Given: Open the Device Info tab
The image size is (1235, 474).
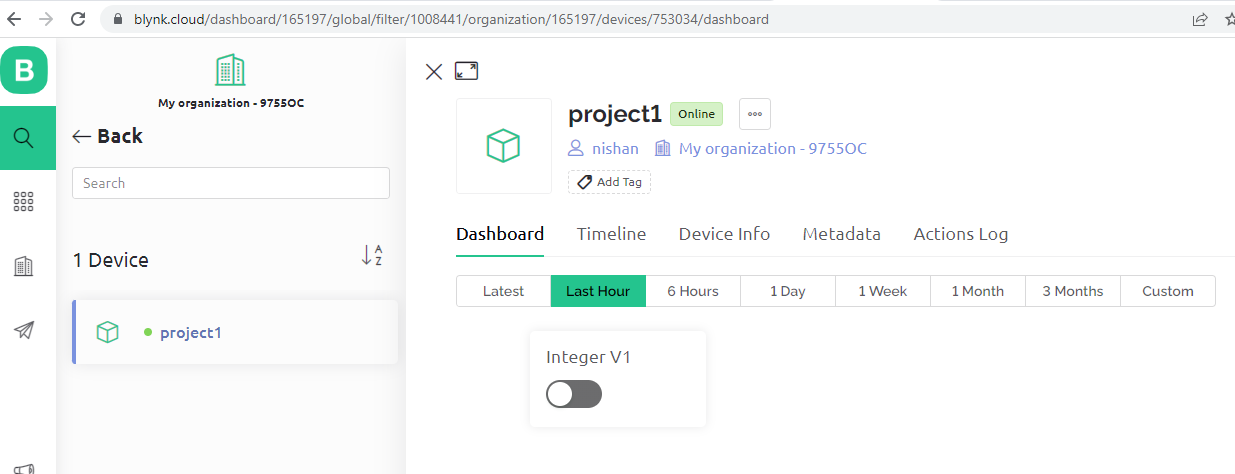Looking at the screenshot, I should (724, 234).
